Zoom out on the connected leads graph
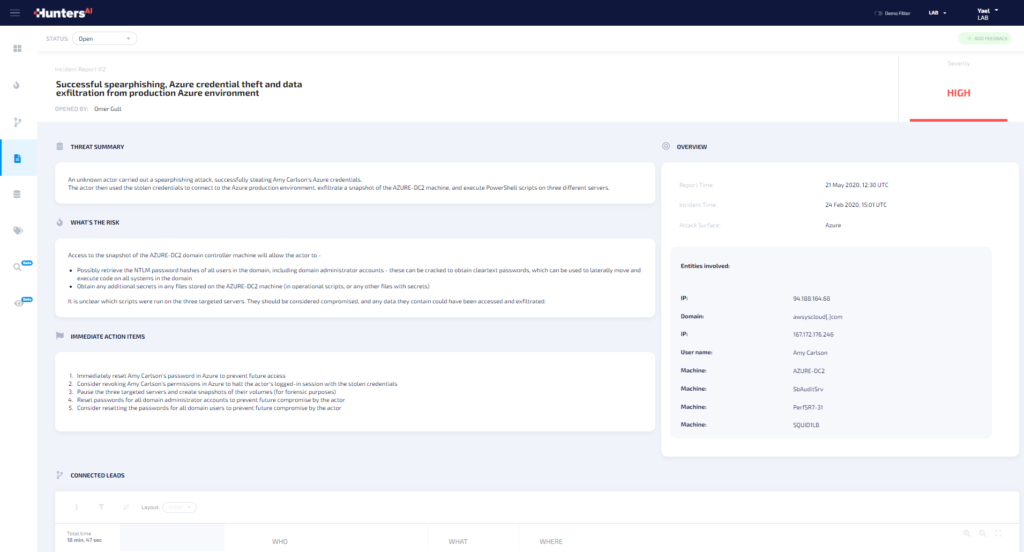This screenshot has width=1024, height=552. (x=982, y=534)
